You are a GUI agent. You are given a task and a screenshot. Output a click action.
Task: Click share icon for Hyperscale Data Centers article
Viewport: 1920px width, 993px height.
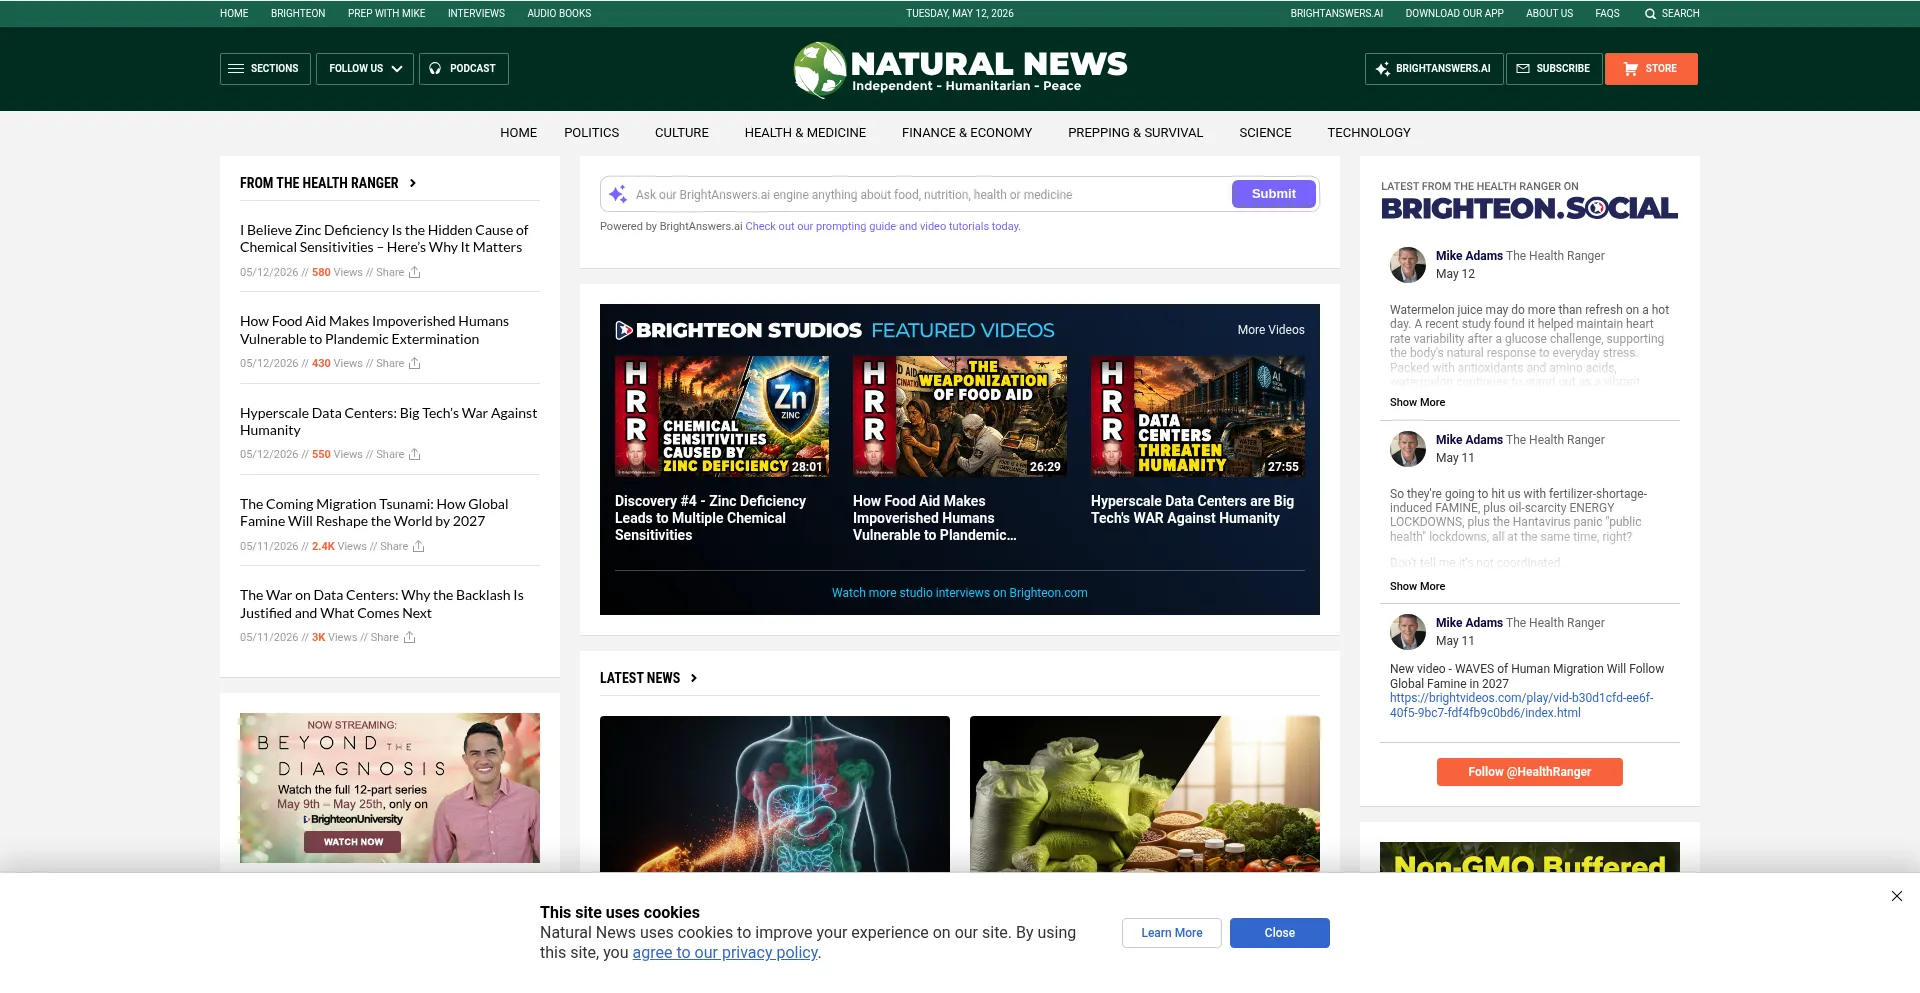pyautogui.click(x=415, y=454)
